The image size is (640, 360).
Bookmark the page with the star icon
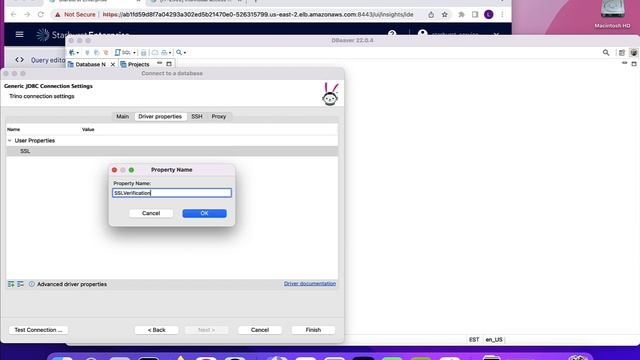(x=444, y=14)
